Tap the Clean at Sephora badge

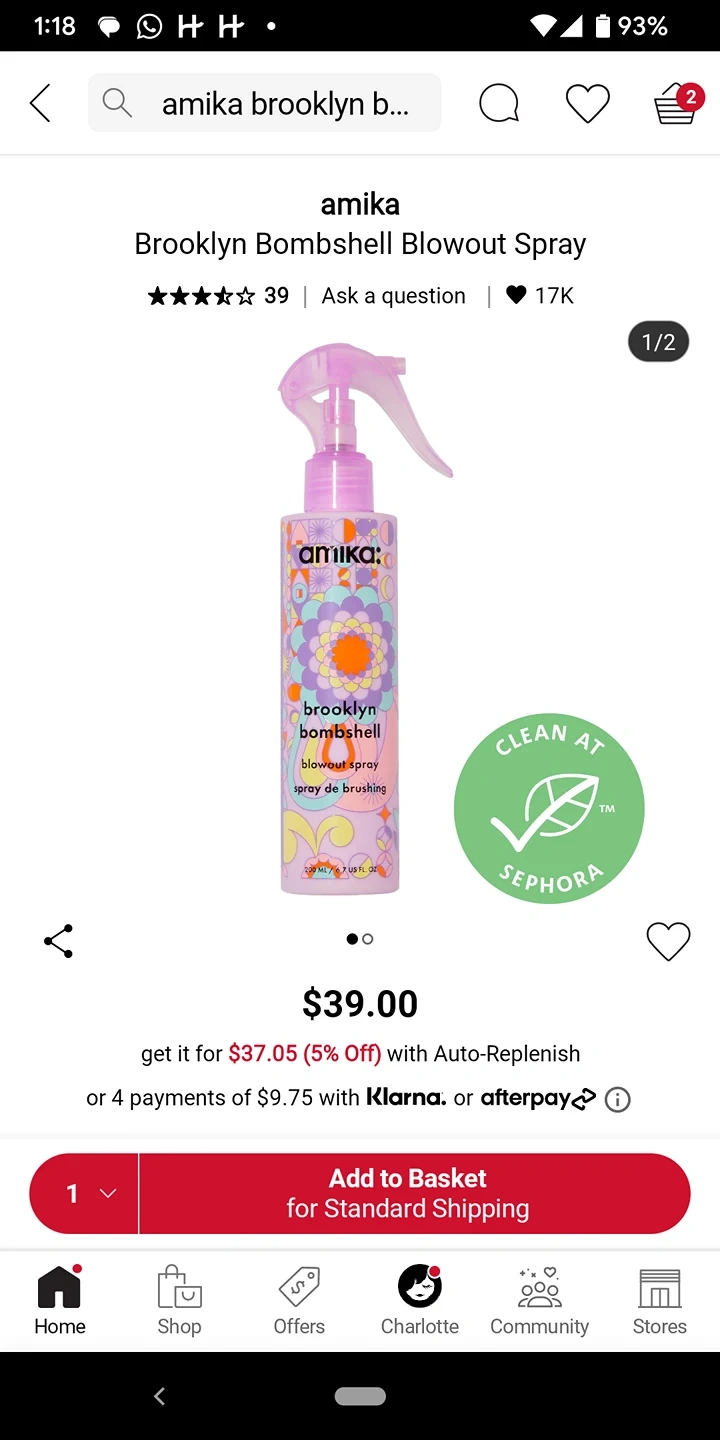(549, 808)
